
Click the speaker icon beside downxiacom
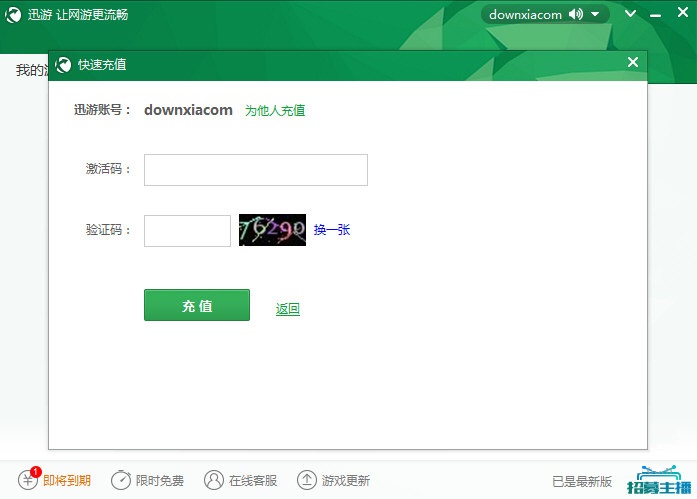click(x=576, y=14)
